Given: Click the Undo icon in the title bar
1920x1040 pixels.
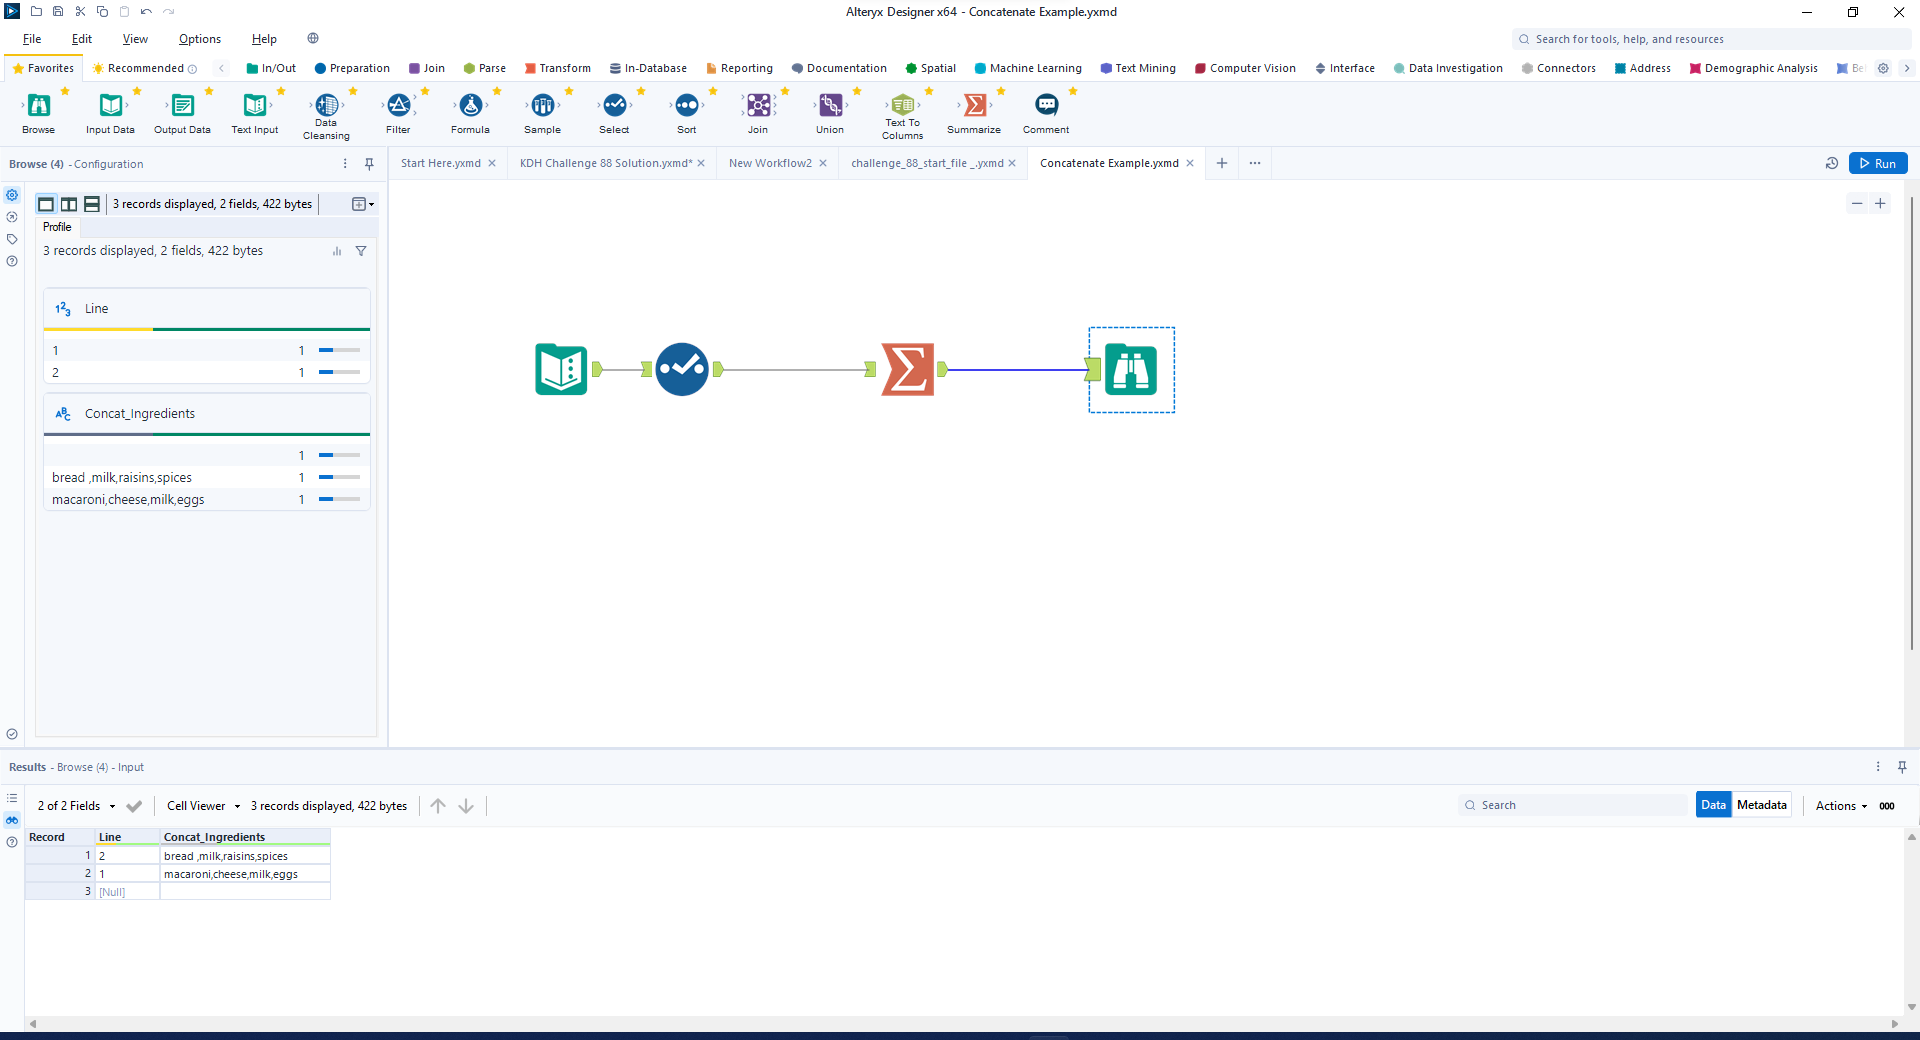Looking at the screenshot, I should coord(146,12).
